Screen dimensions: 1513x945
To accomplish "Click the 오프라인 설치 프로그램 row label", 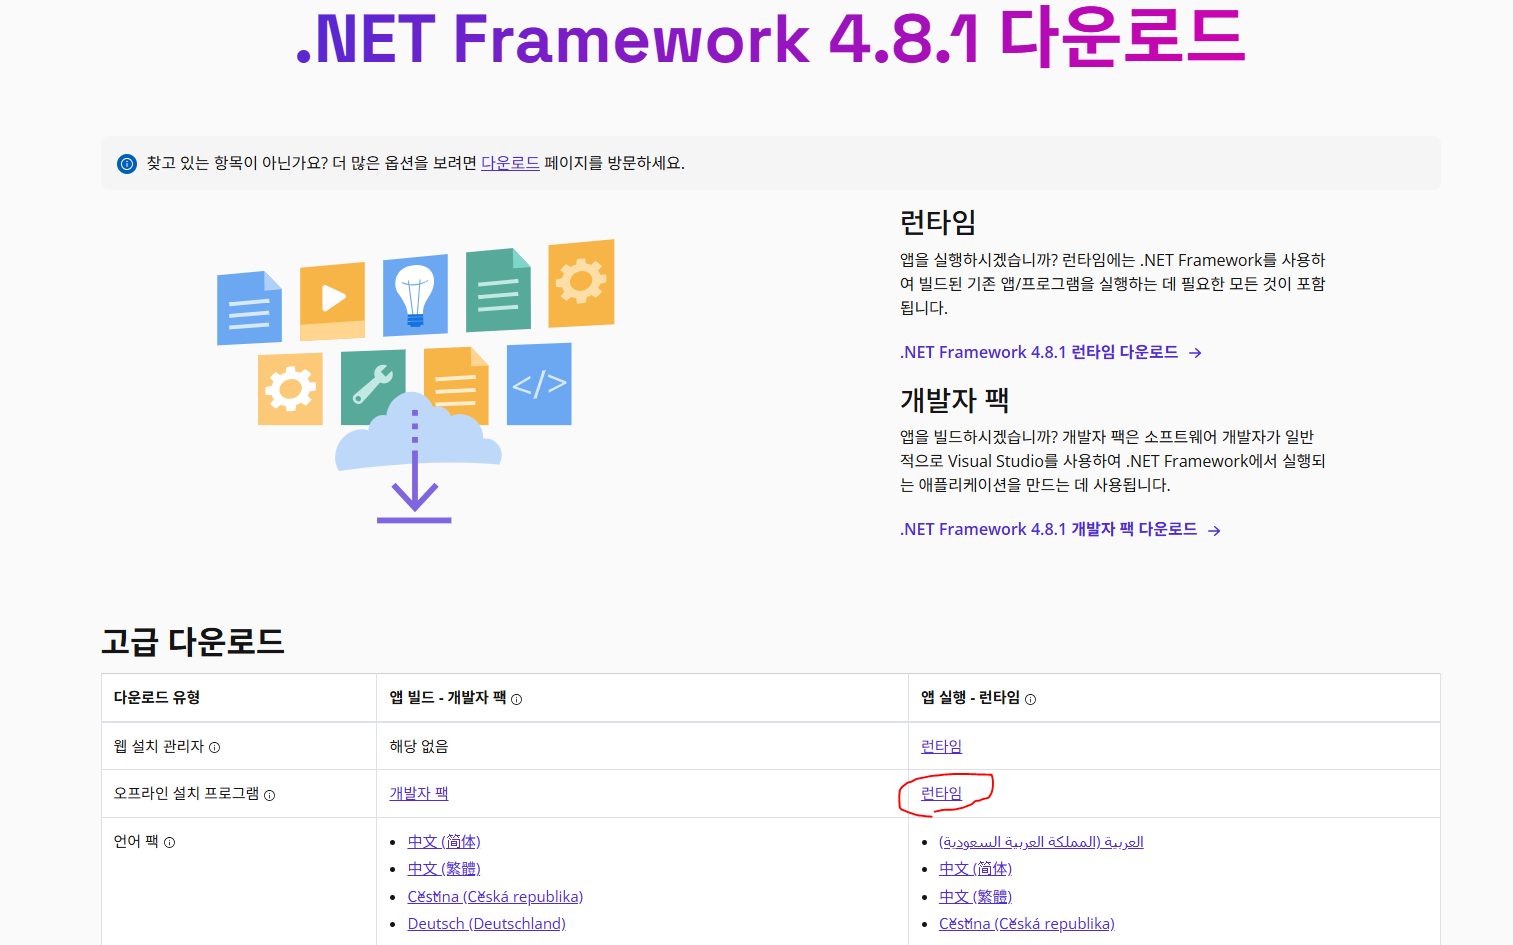I will point(186,793).
